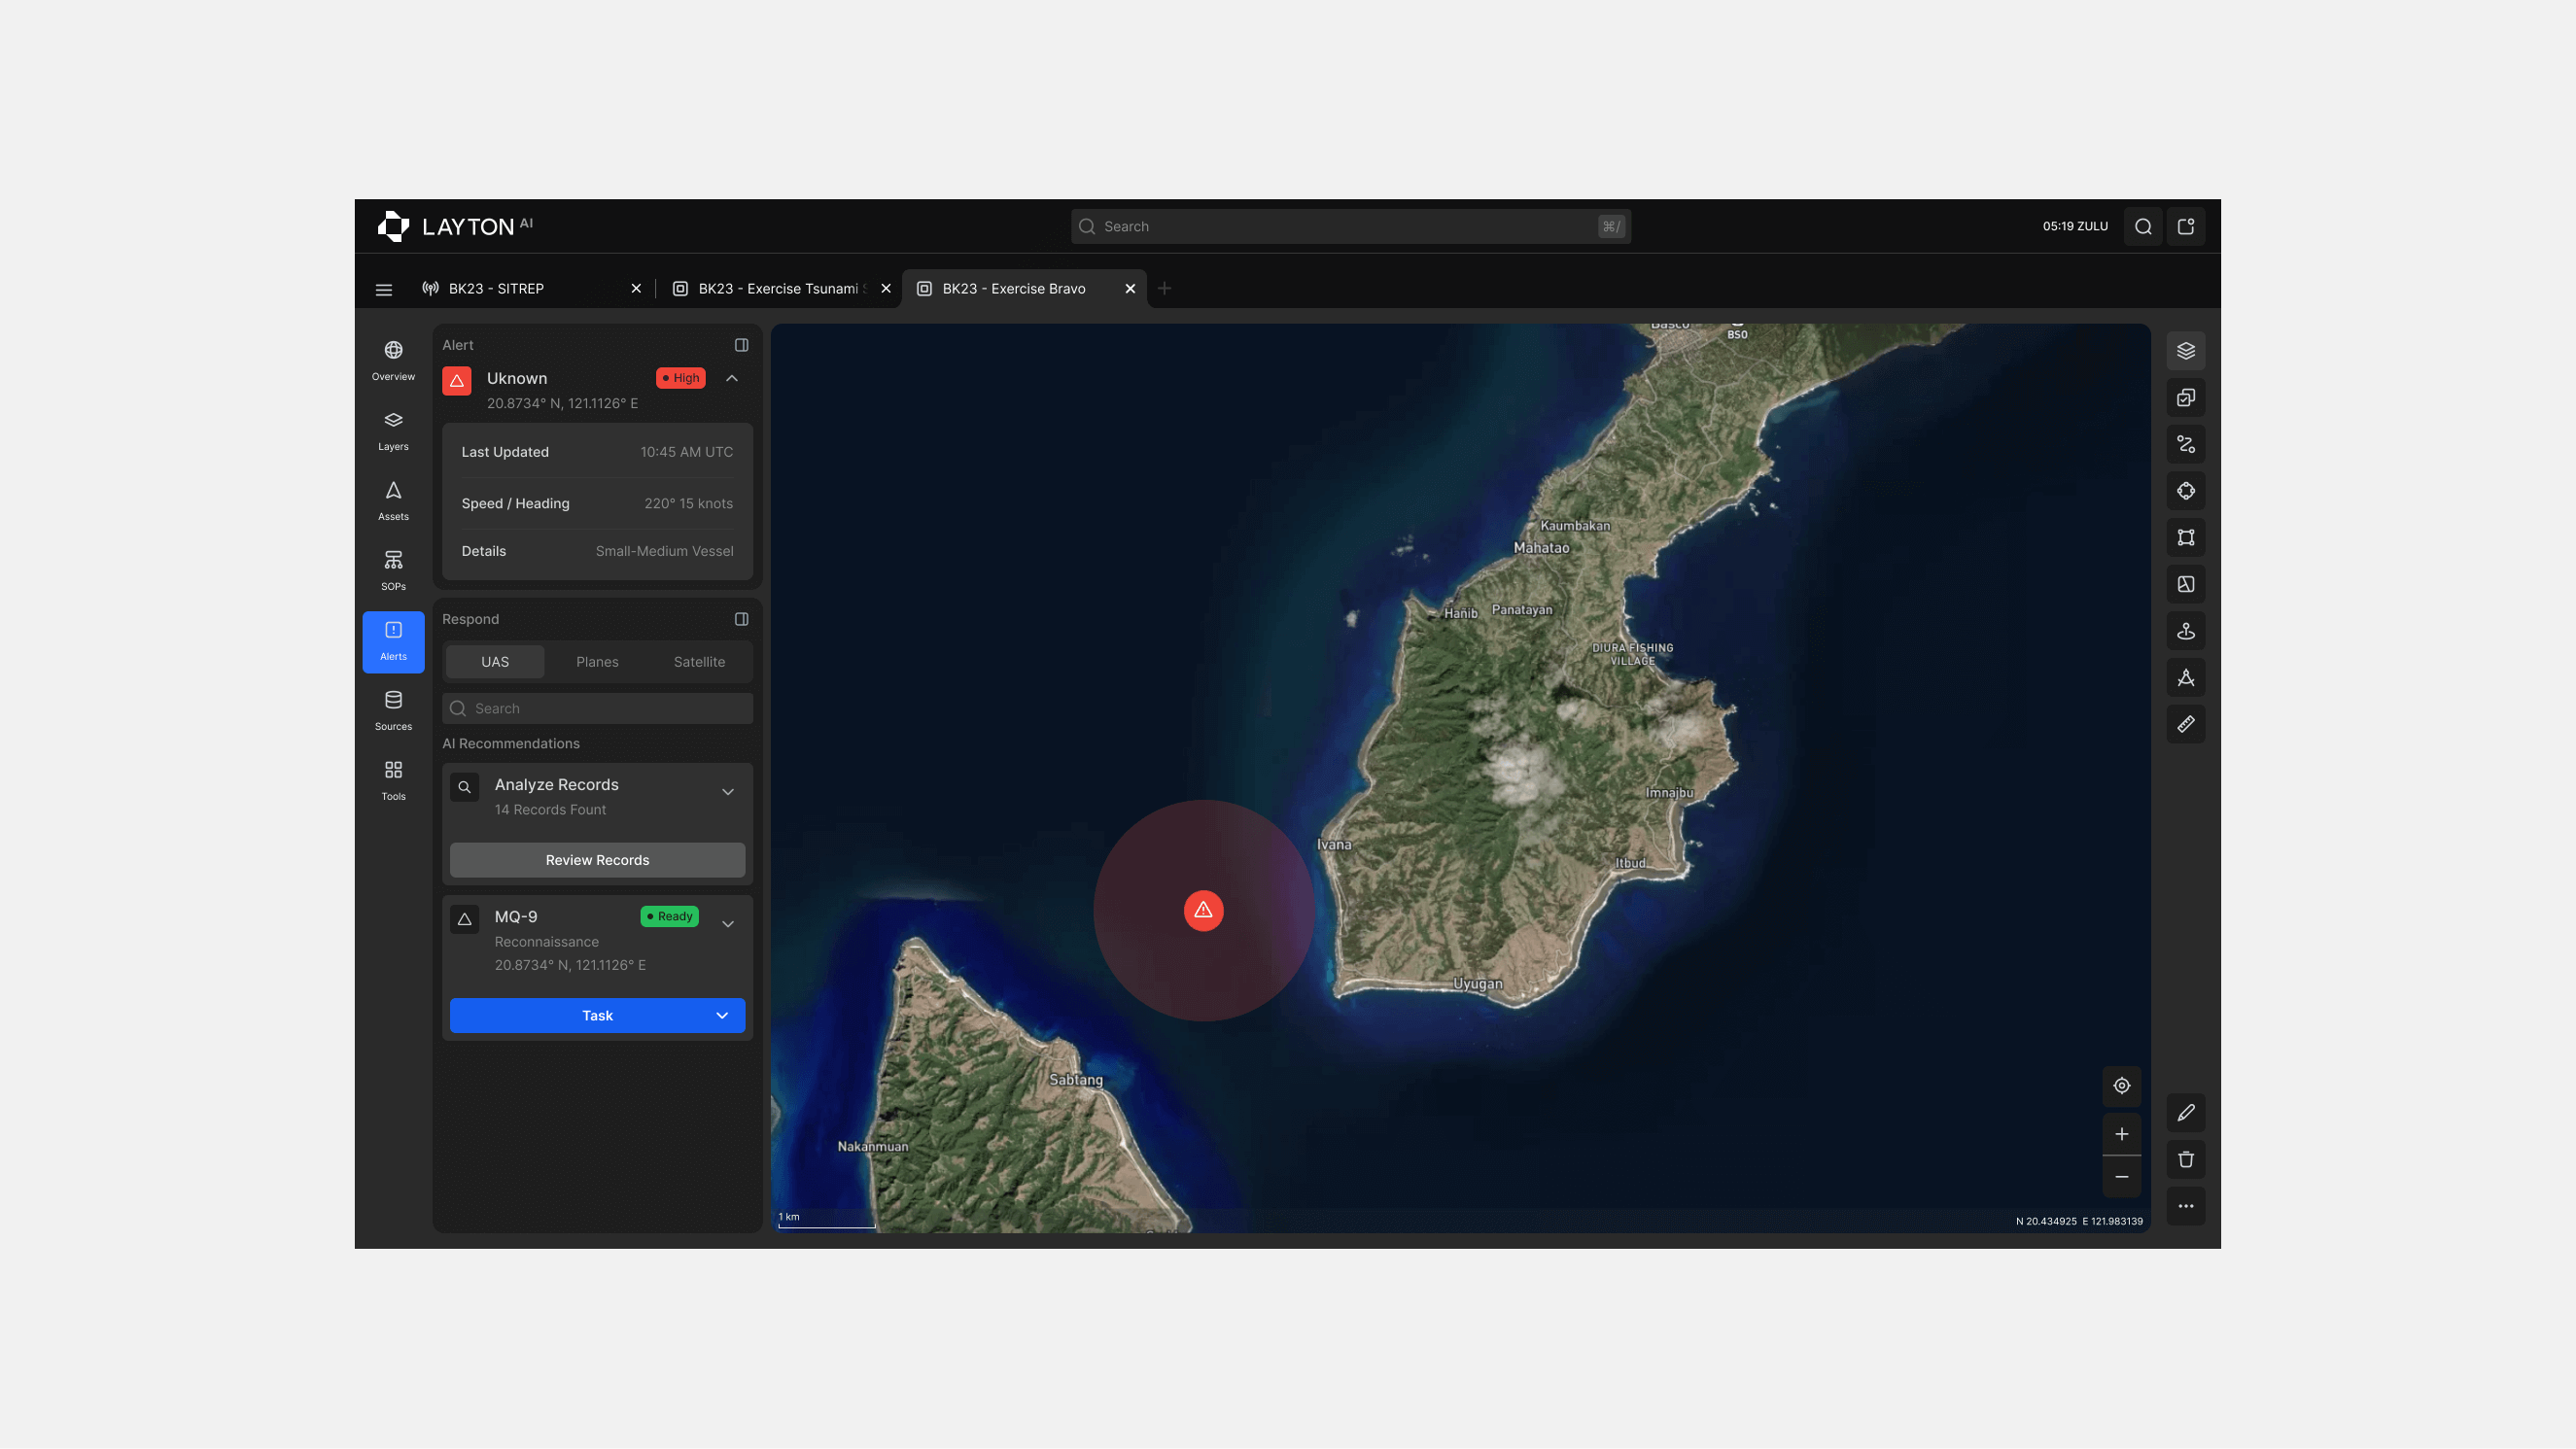This screenshot has width=2576, height=1449.
Task: Close the BK23 - SITREP tab
Action: pyautogui.click(x=636, y=289)
